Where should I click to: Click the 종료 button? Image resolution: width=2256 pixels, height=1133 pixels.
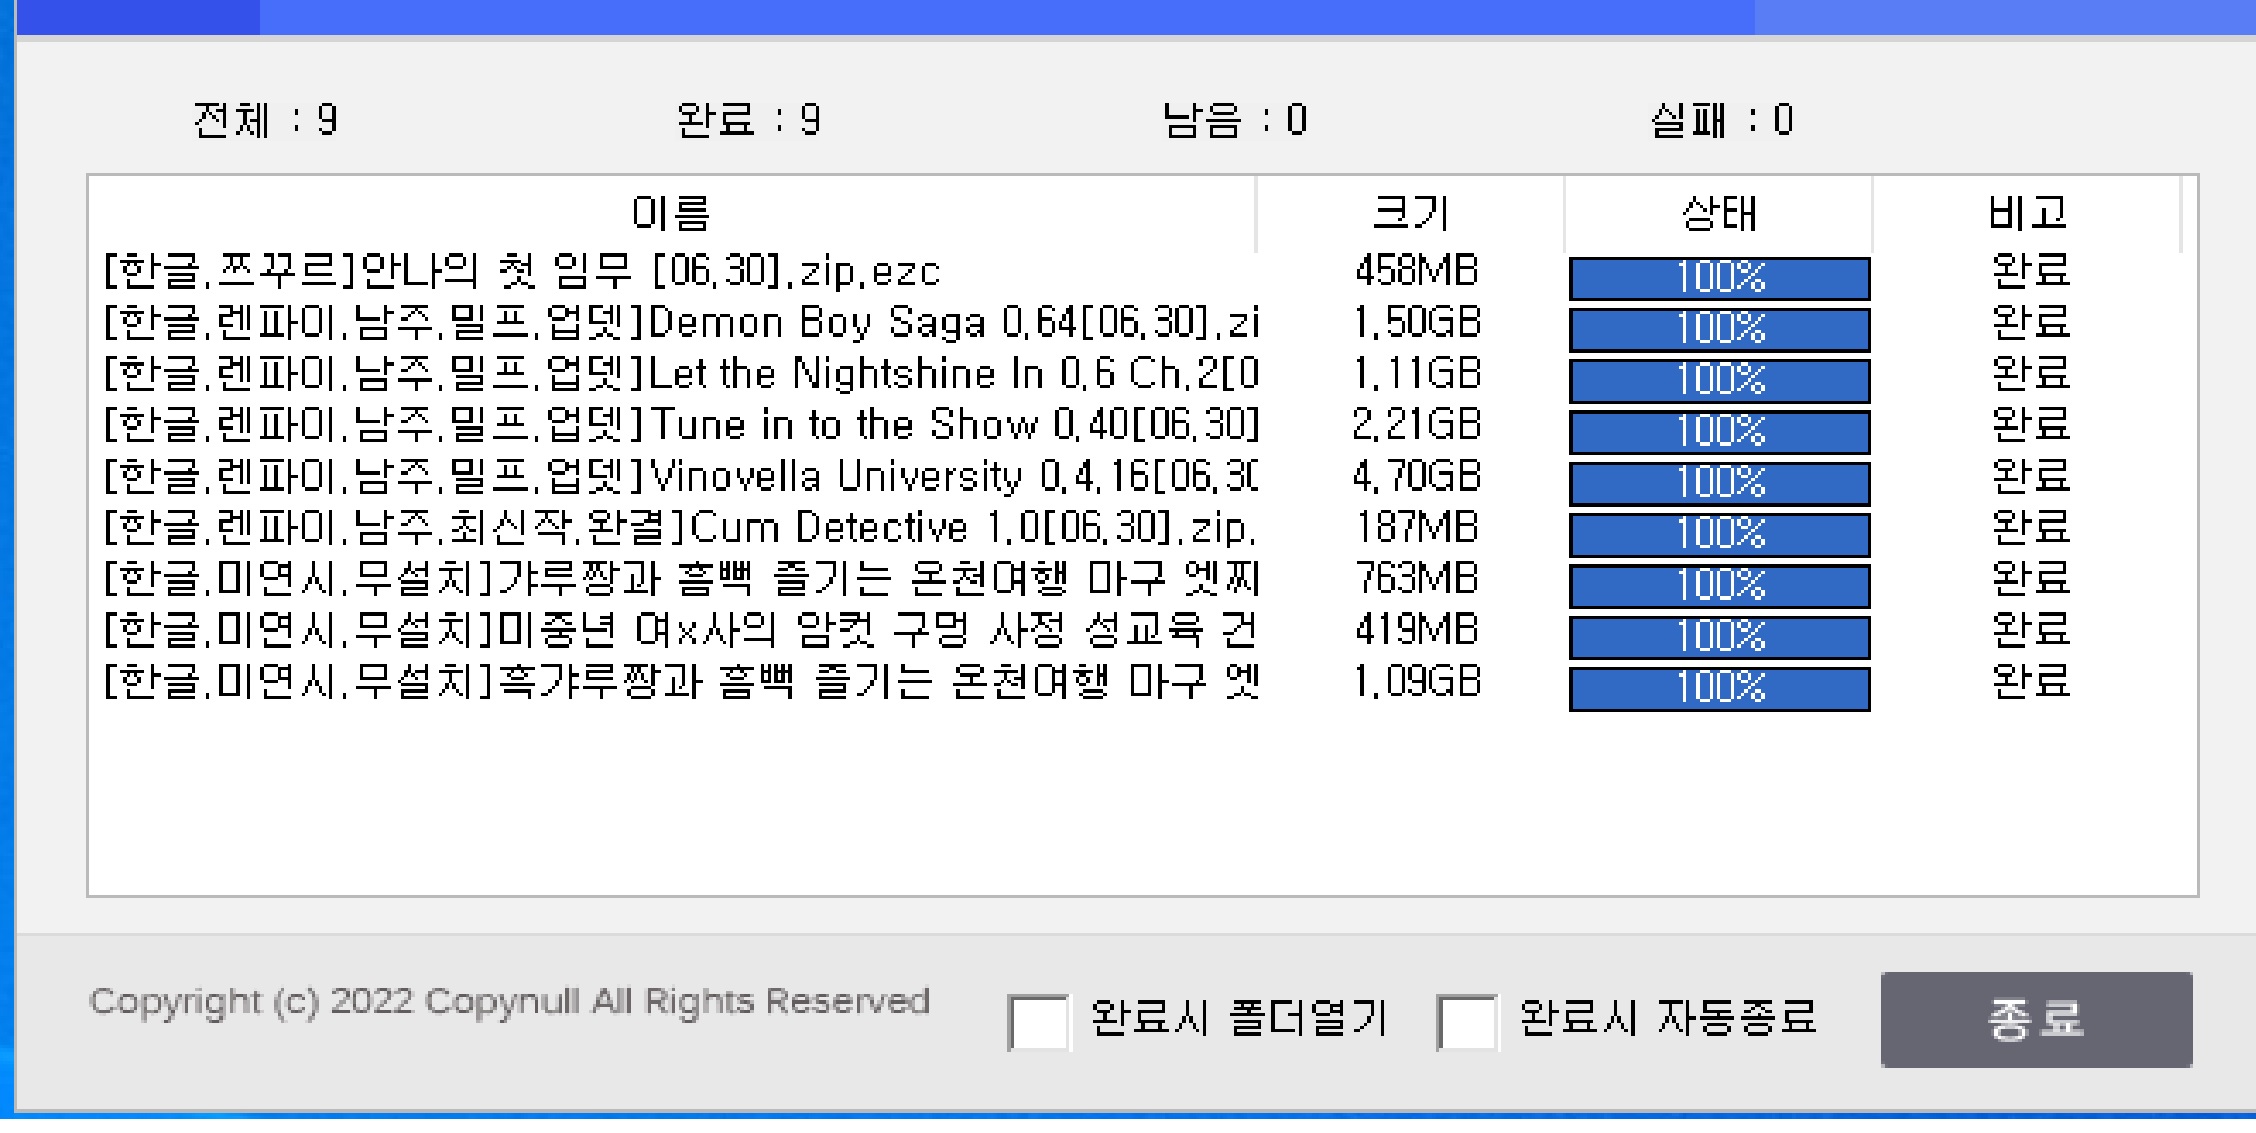(x=2035, y=1019)
